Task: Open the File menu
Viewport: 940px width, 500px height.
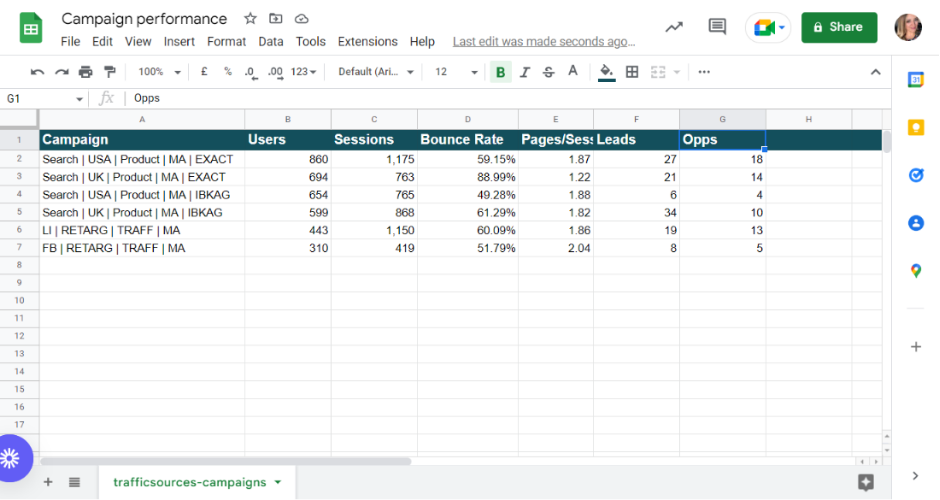Action: click(x=70, y=41)
